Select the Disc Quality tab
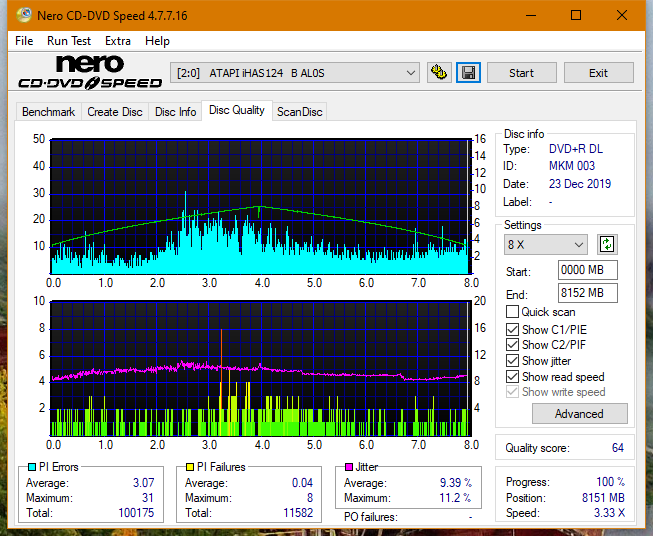Viewport: 653px width, 536px height. tap(237, 110)
